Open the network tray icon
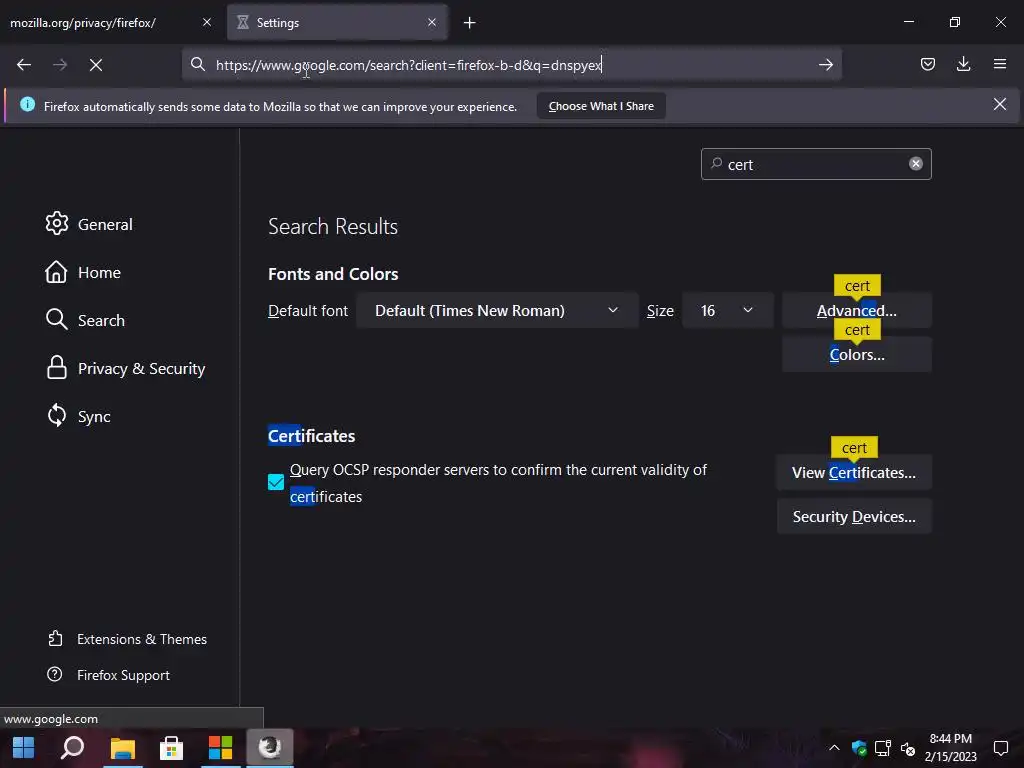This screenshot has width=1024, height=768. 883,748
